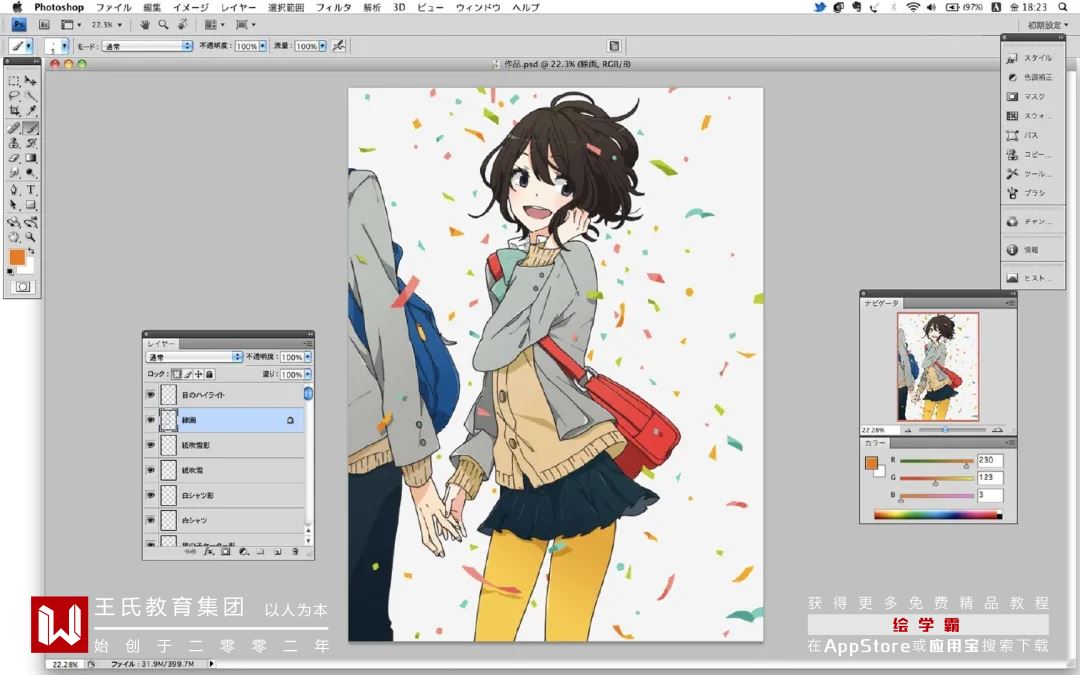
Task: Launch Bridge from application bar
Action: (x=44, y=25)
